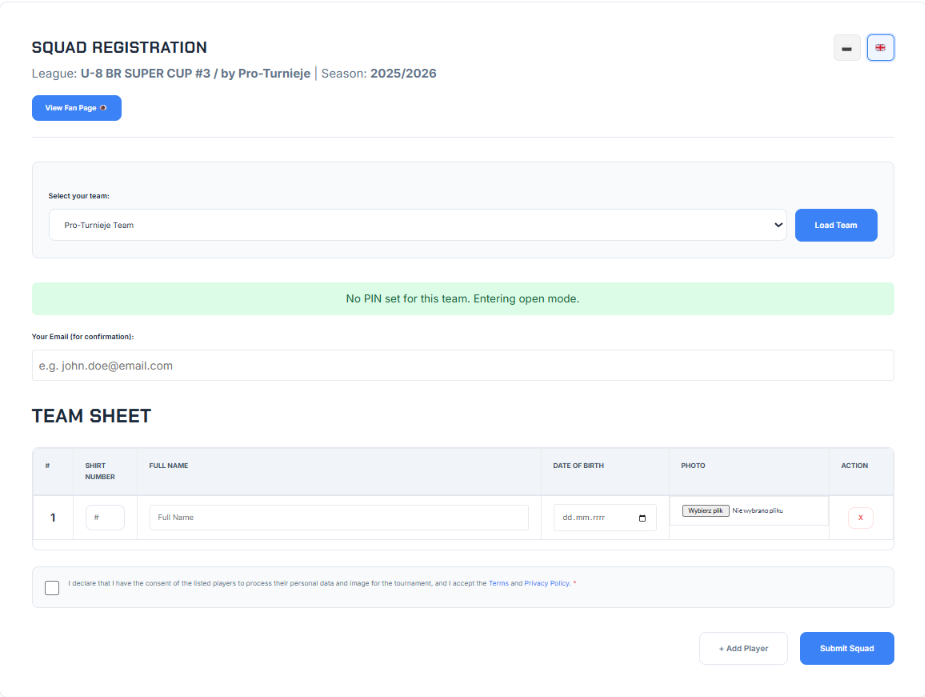
Task: Focus the confirmation email input field
Action: pyautogui.click(x=463, y=366)
